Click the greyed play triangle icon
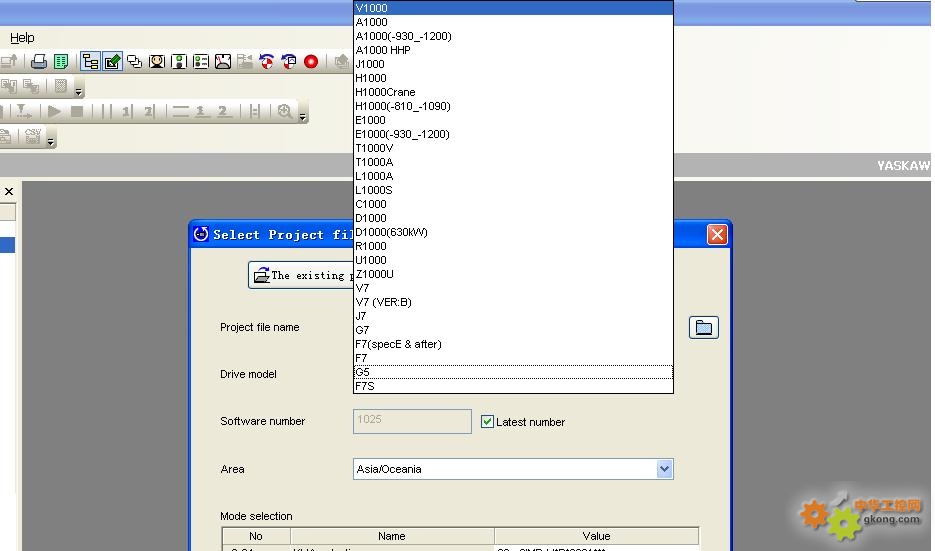This screenshot has height=551, width=935. (x=54, y=111)
